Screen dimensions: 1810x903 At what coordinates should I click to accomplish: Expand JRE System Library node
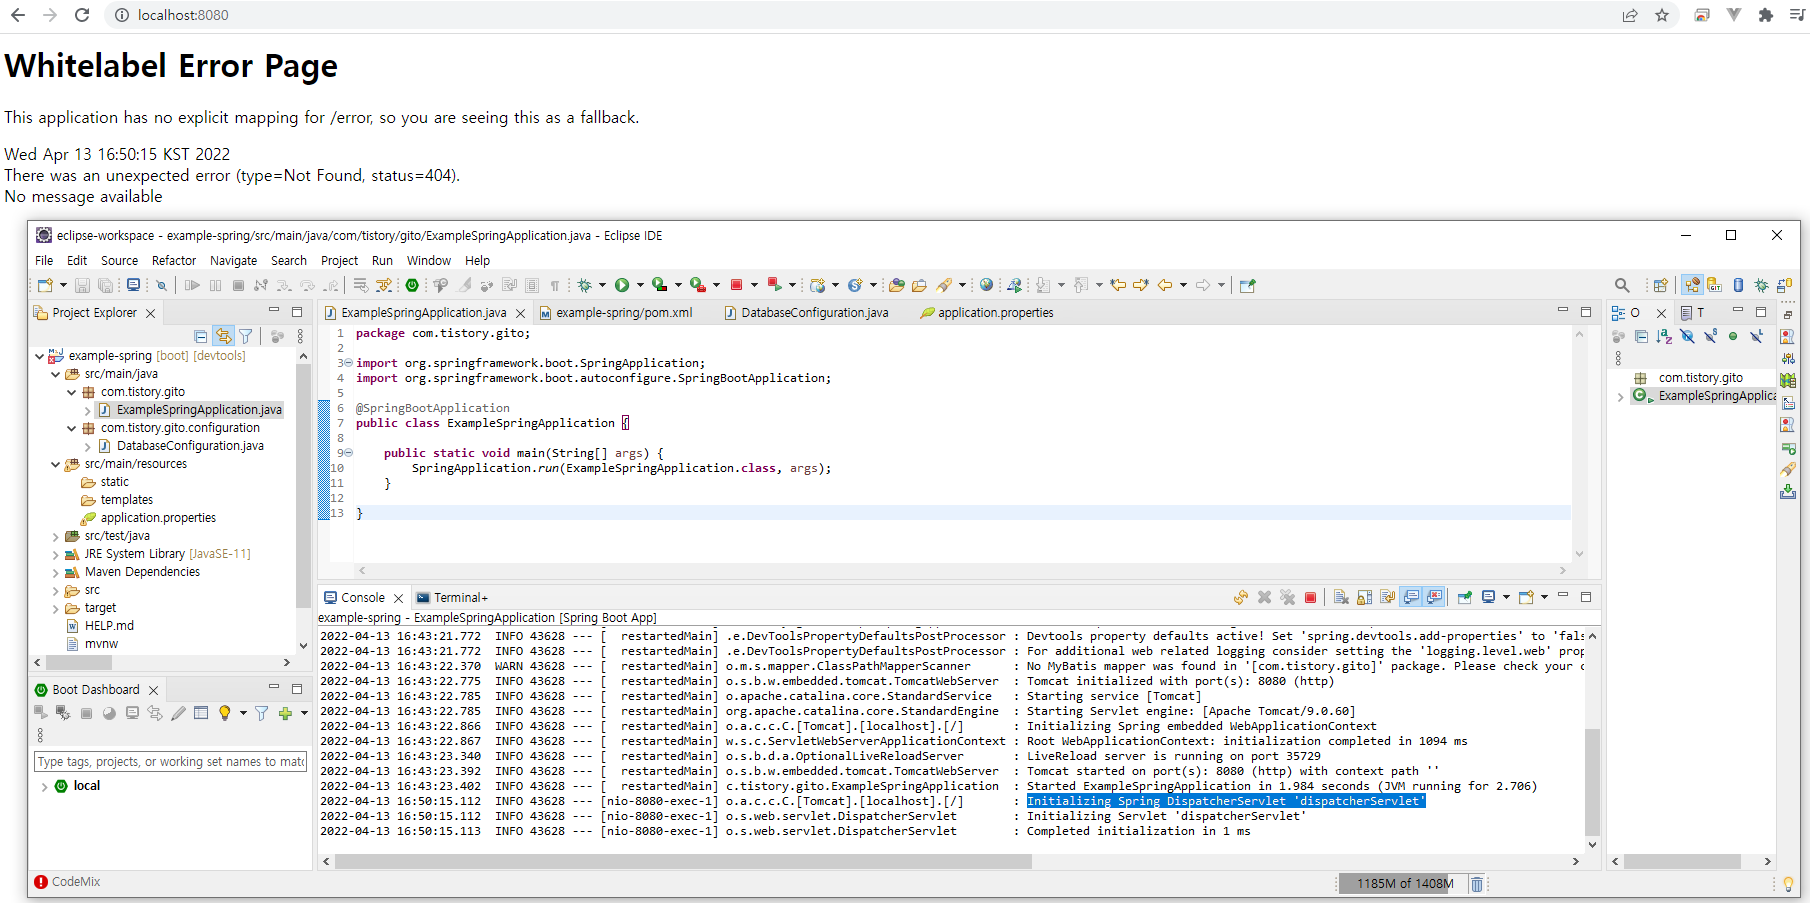tap(55, 554)
